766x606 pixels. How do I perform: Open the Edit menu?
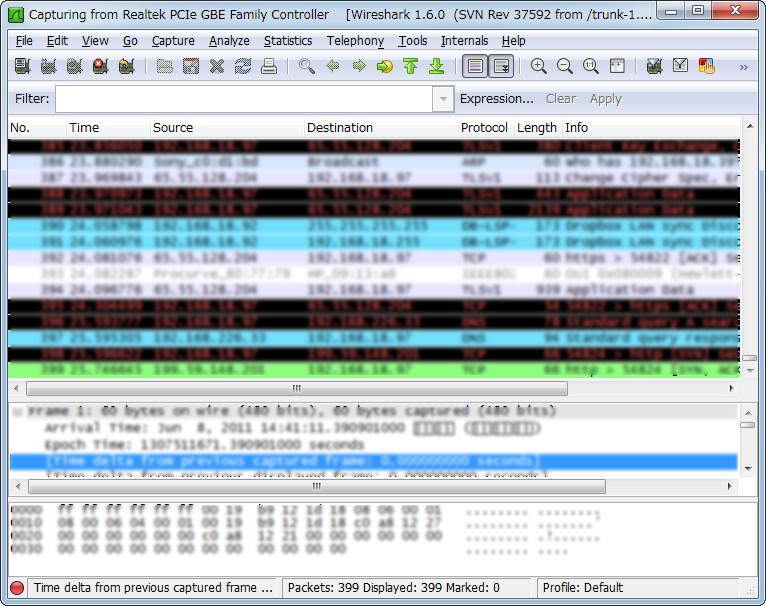click(x=57, y=41)
